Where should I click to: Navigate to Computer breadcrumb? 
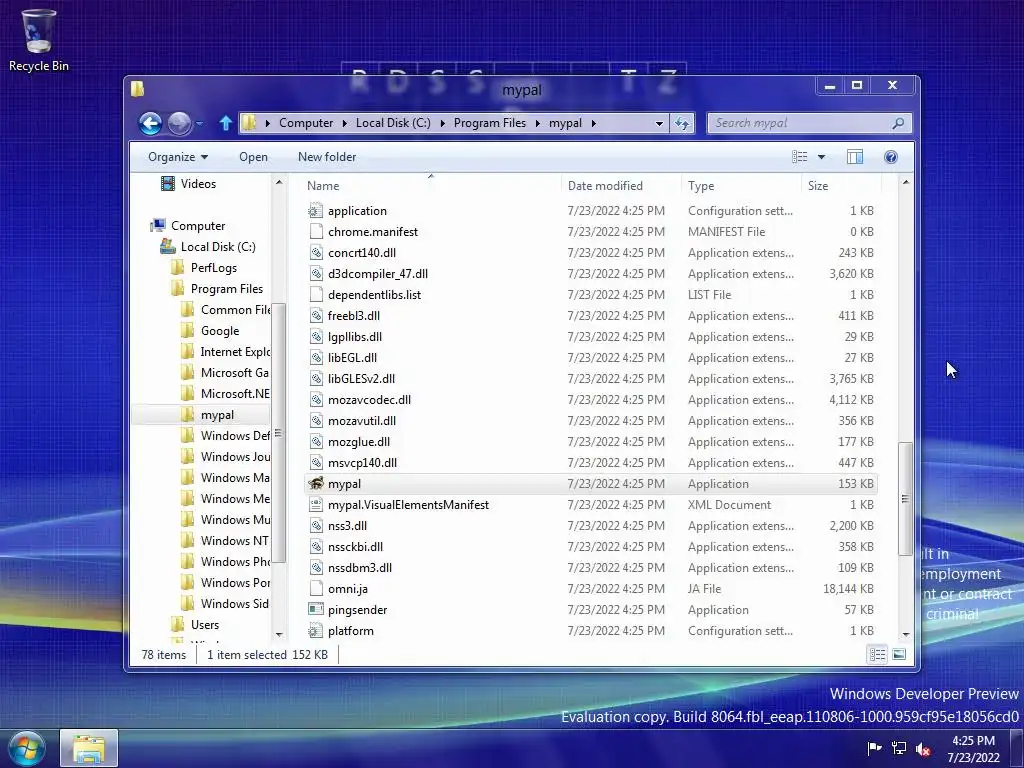(306, 123)
